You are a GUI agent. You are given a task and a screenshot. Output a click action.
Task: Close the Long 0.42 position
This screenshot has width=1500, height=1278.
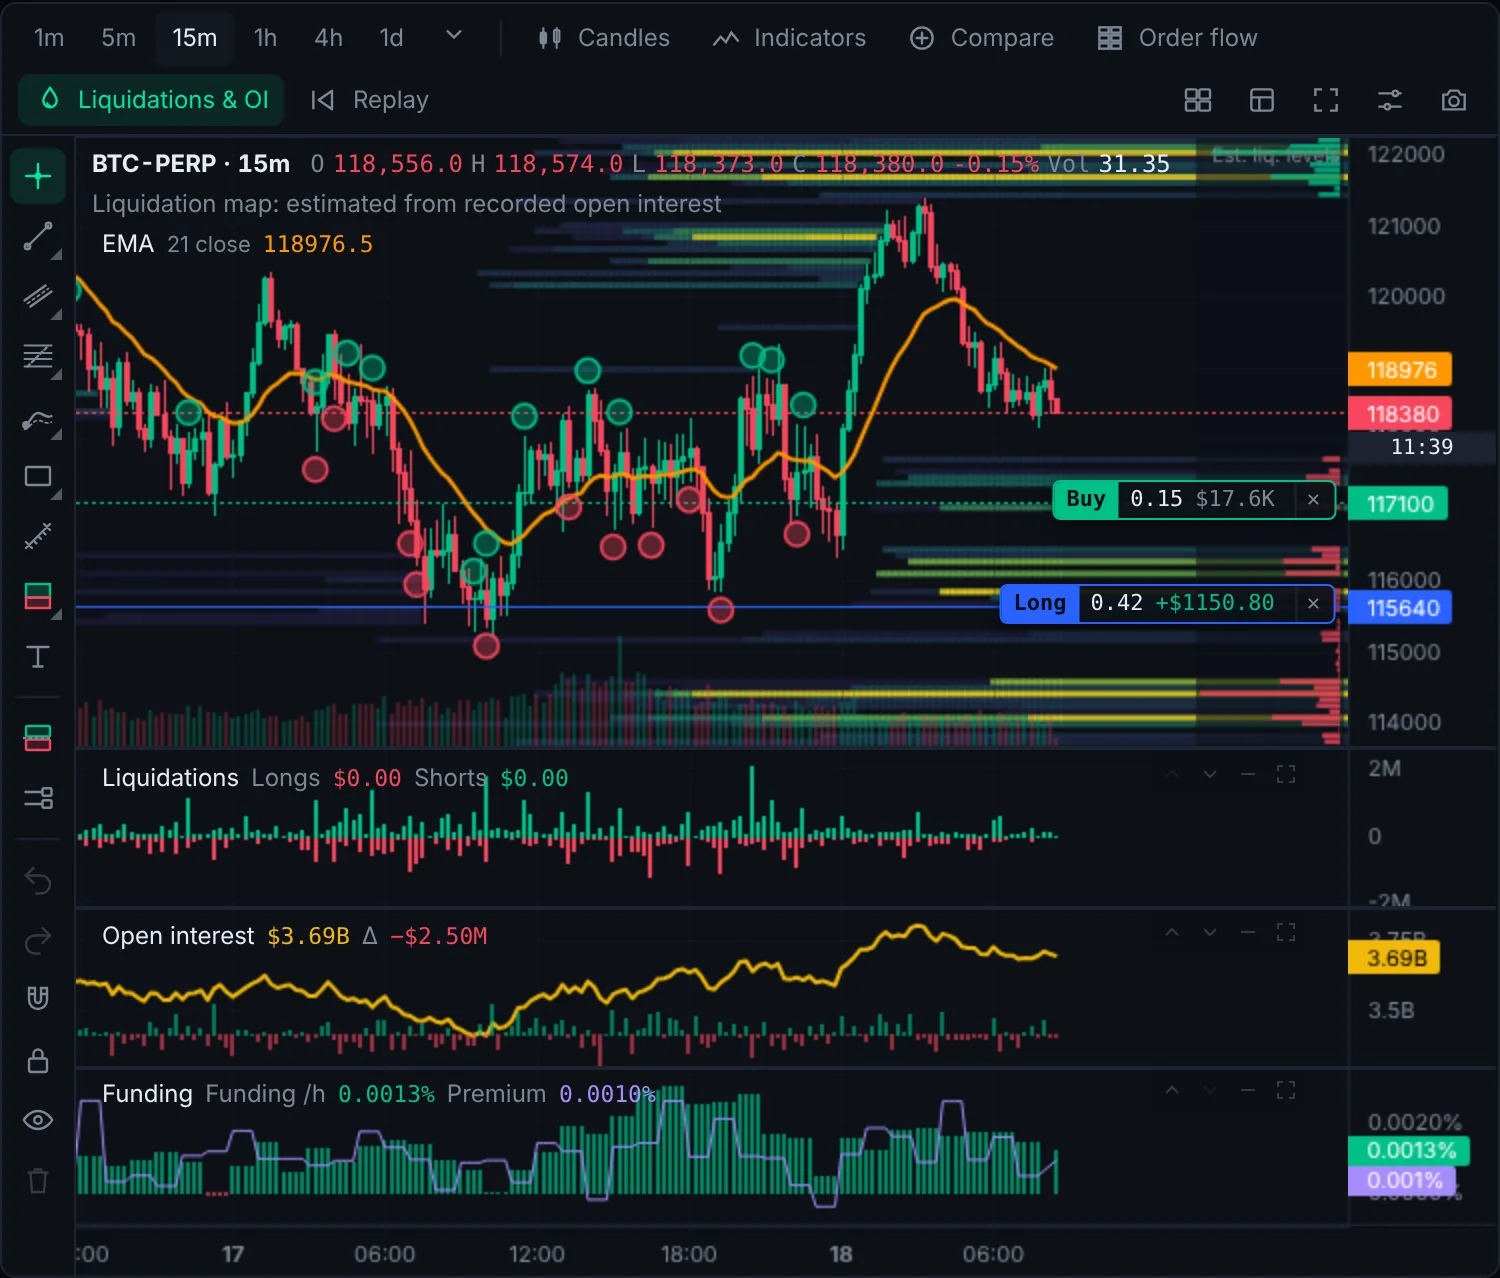coord(1313,603)
